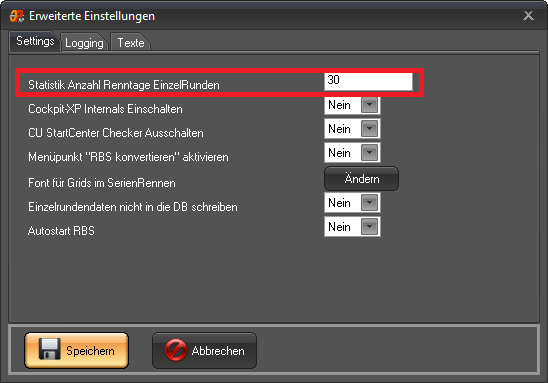This screenshot has width=548, height=383.
Task: Select the Settings tab
Action: (x=35, y=41)
